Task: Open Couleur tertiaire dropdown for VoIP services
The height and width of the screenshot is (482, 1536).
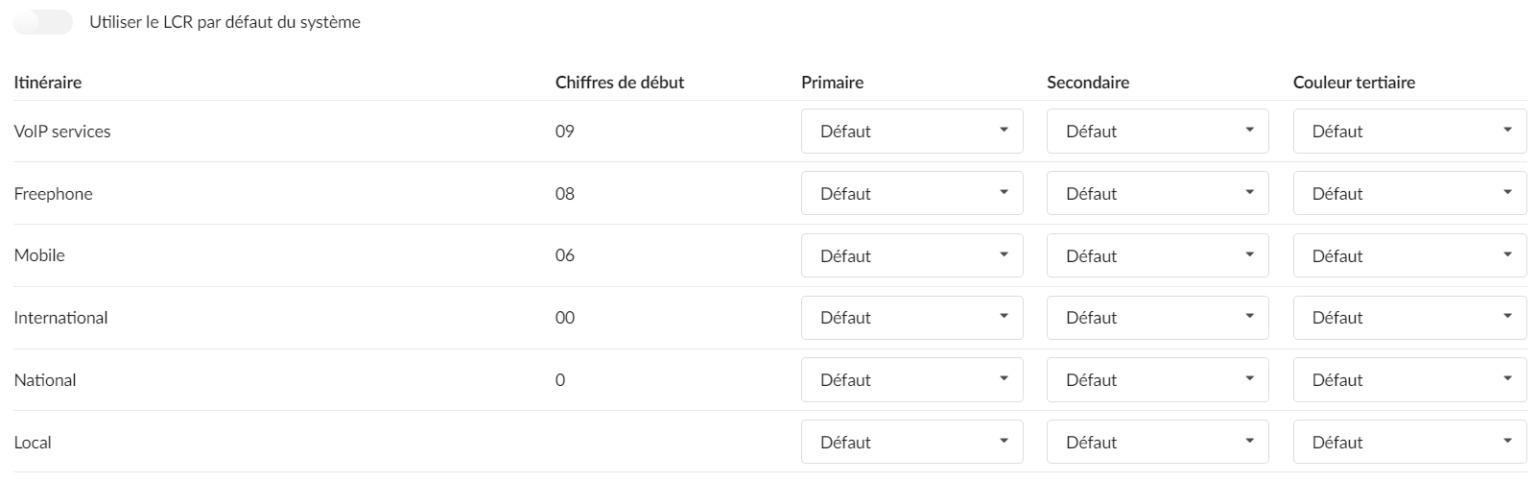Action: pyautogui.click(x=1409, y=131)
